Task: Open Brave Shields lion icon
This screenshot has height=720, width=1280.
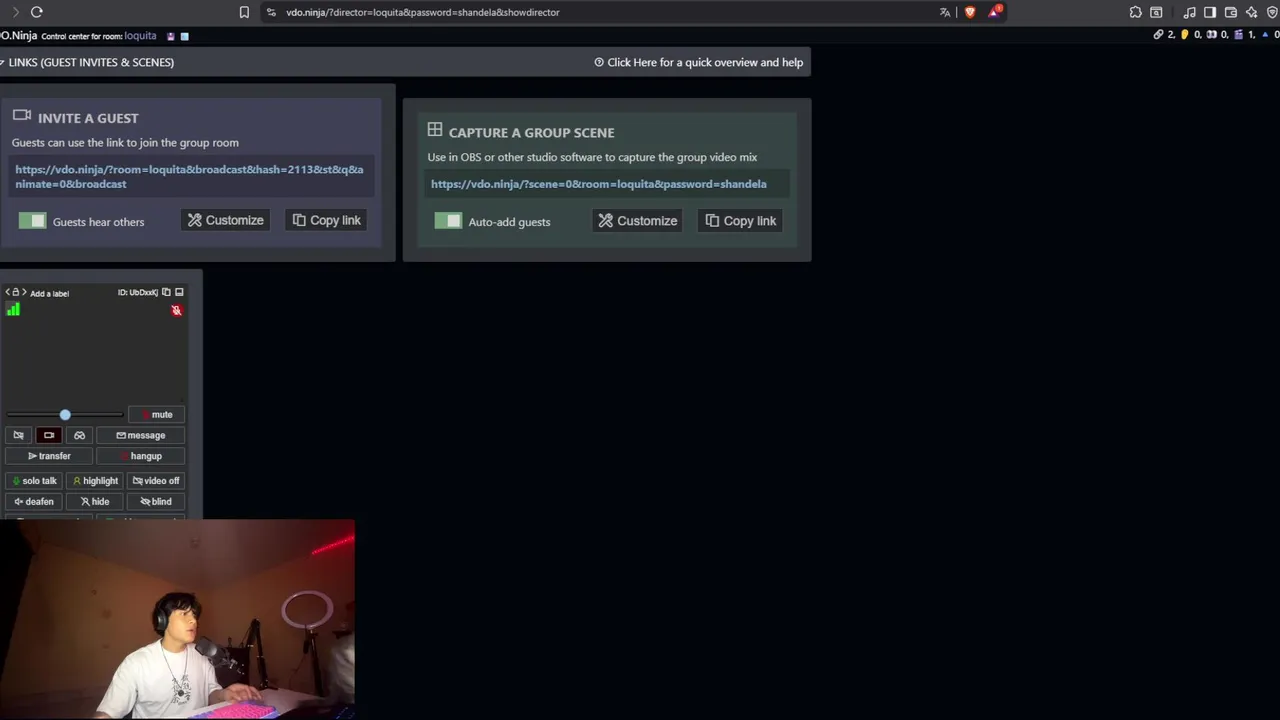Action: (x=970, y=12)
